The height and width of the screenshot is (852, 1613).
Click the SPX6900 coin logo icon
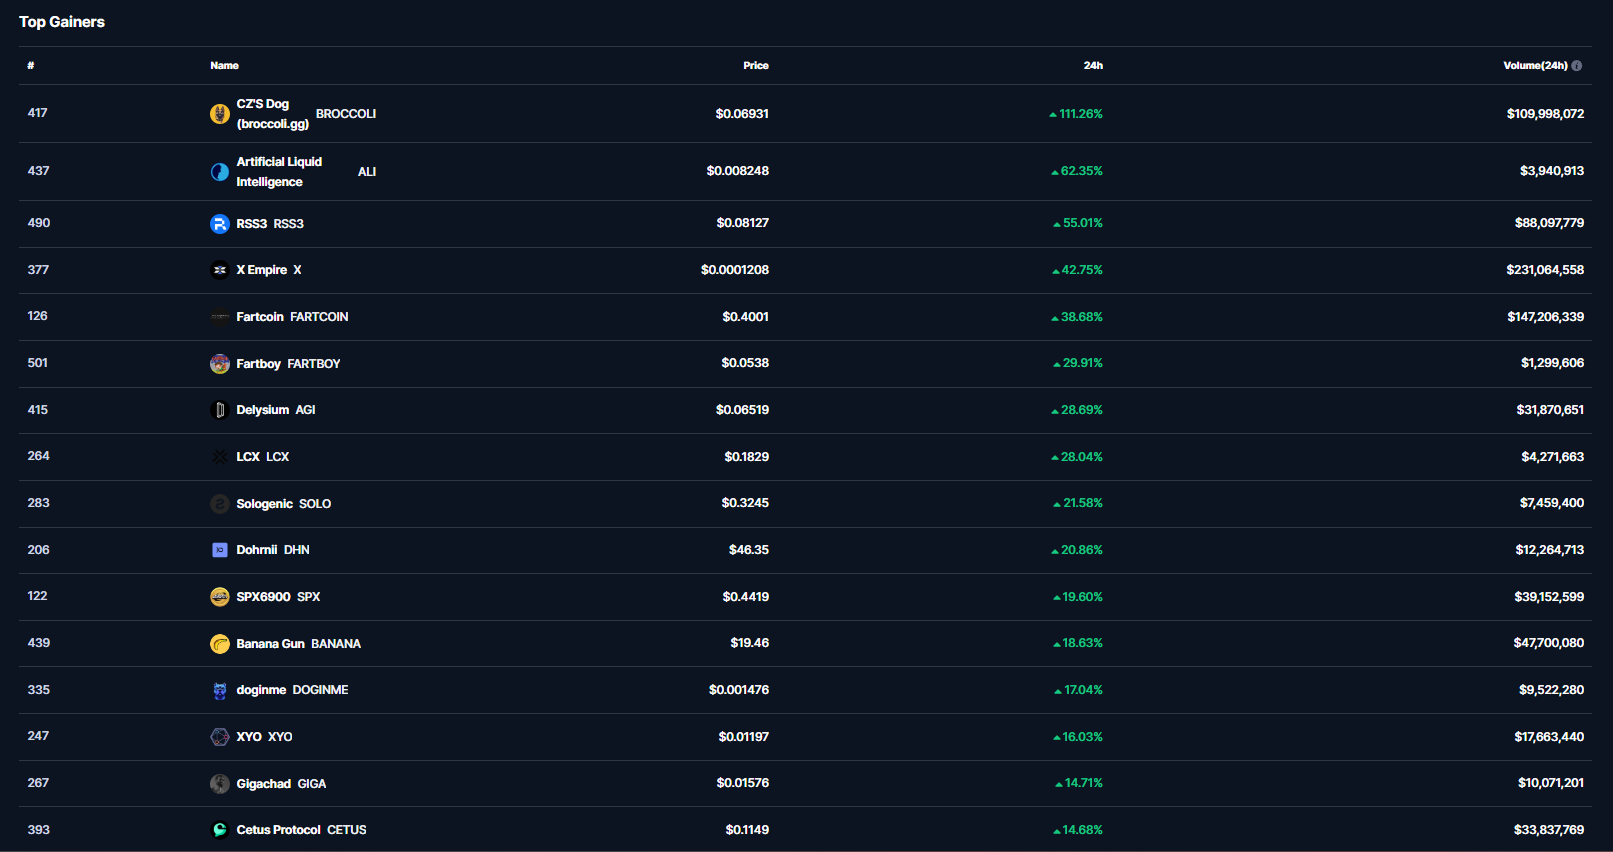220,597
